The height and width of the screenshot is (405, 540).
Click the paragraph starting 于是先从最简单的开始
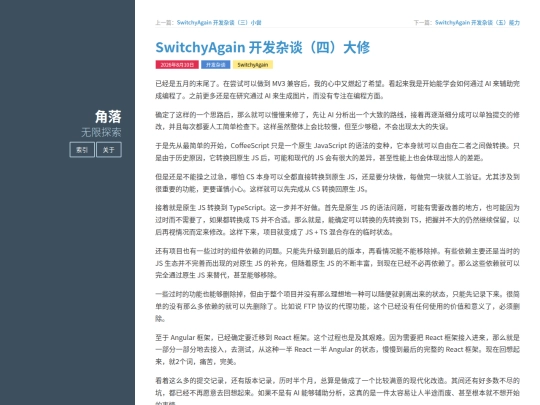[338, 152]
